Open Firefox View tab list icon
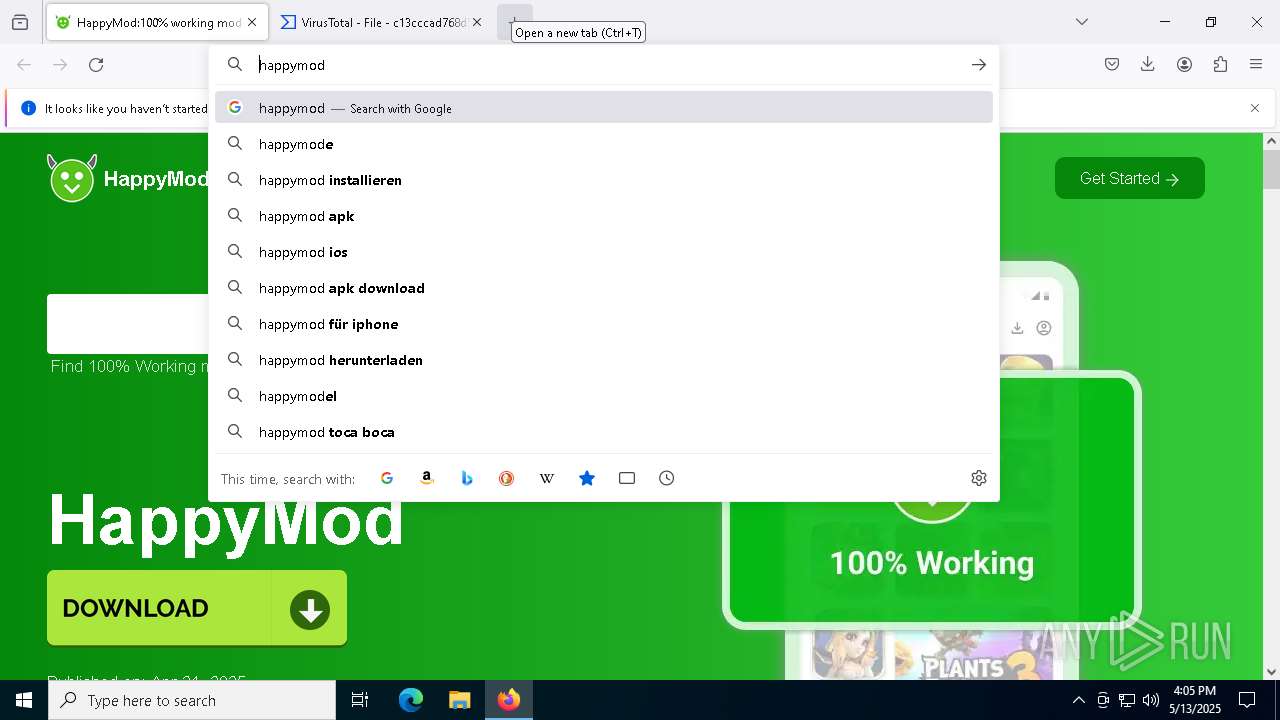This screenshot has width=1280, height=720. pyautogui.click(x=20, y=22)
